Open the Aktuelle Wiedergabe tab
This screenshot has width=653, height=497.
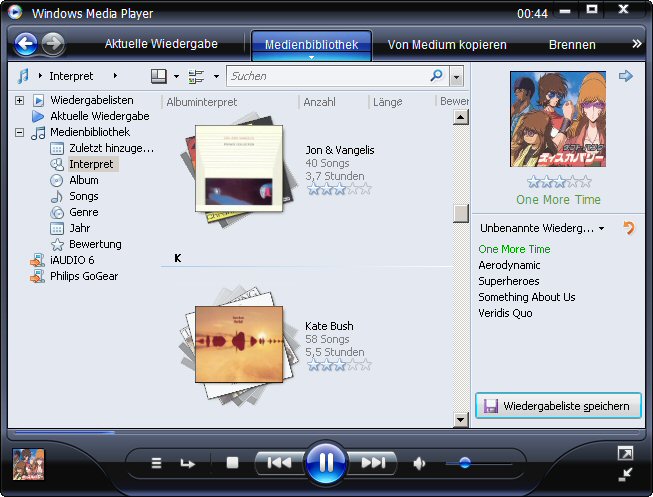pyautogui.click(x=161, y=44)
